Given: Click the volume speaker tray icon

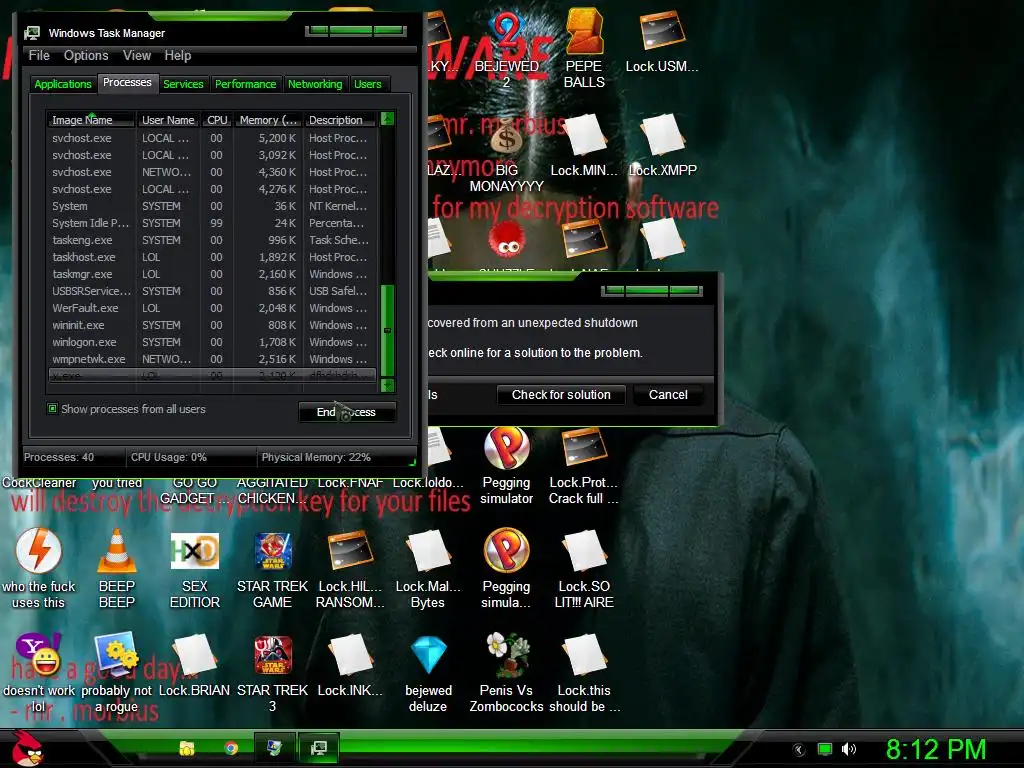Looking at the screenshot, I should tap(849, 749).
